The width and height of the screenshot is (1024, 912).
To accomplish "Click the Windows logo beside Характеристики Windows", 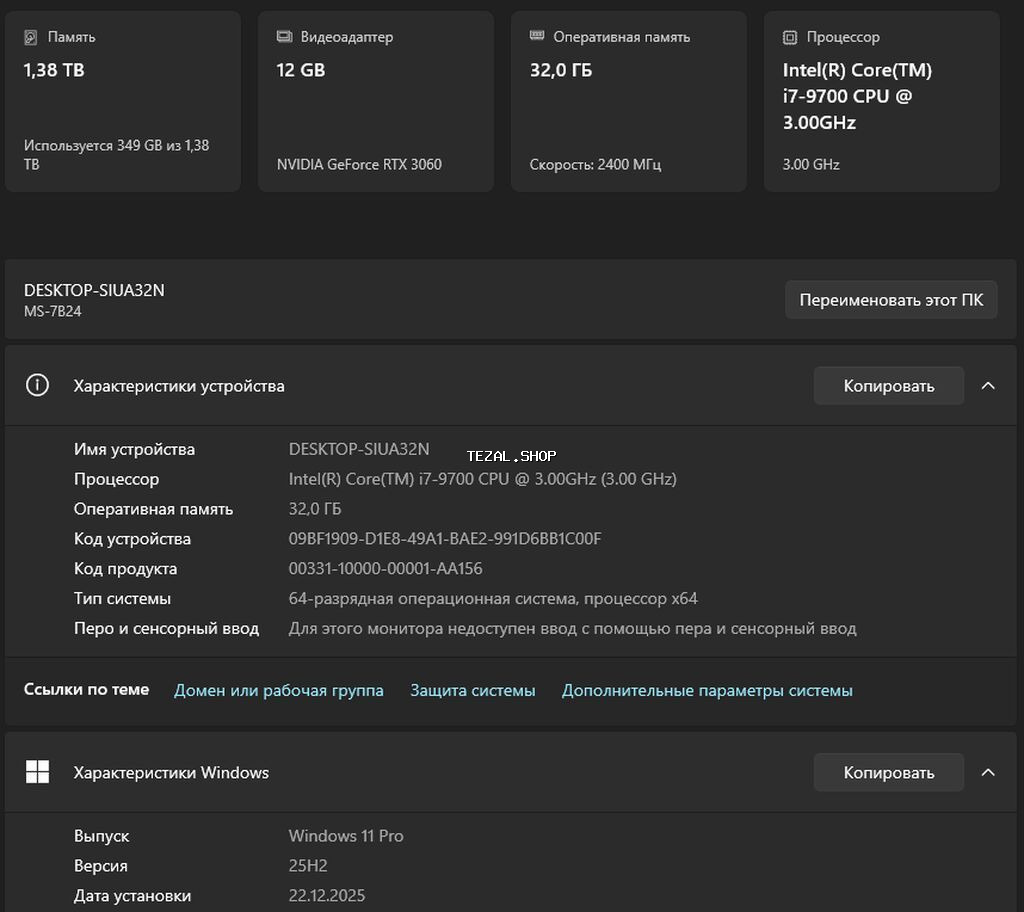I will point(37,772).
